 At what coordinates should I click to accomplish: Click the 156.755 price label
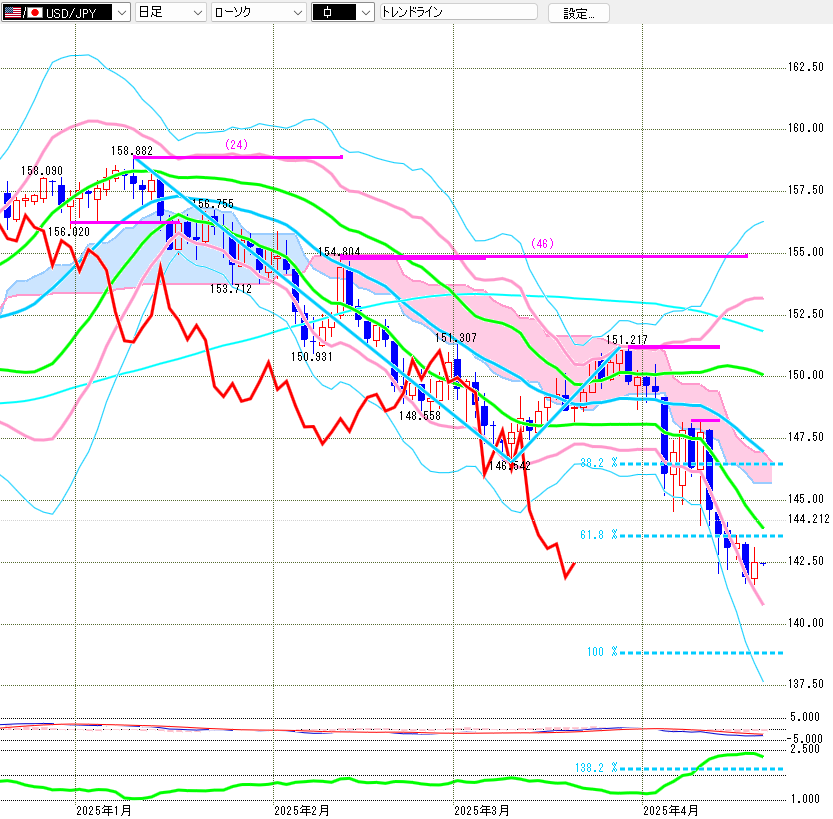212,204
